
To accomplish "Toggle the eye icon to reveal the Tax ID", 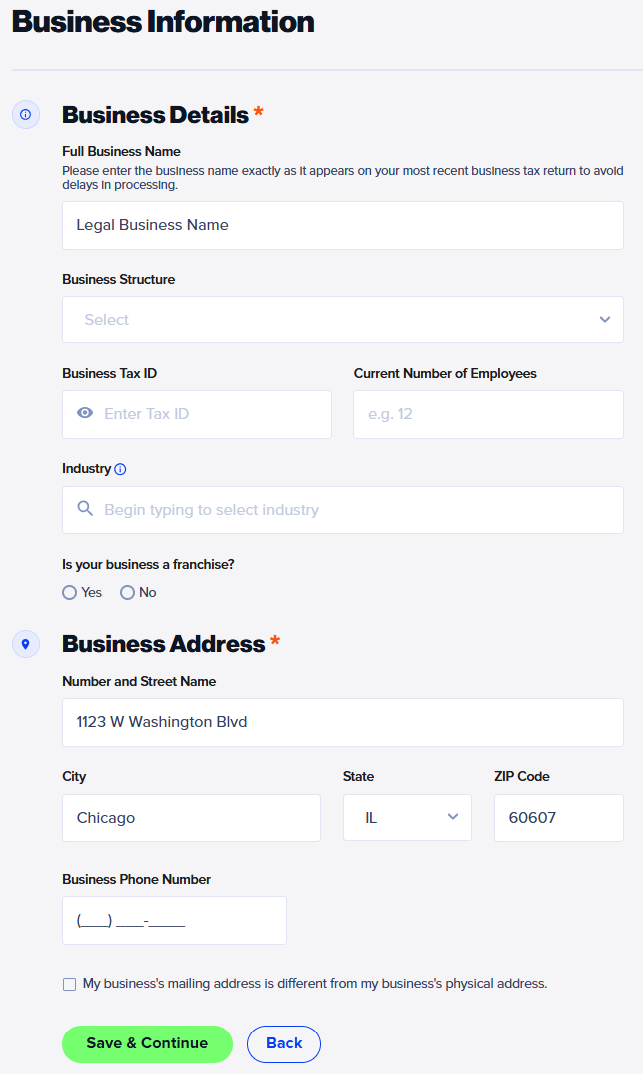I will (85, 412).
